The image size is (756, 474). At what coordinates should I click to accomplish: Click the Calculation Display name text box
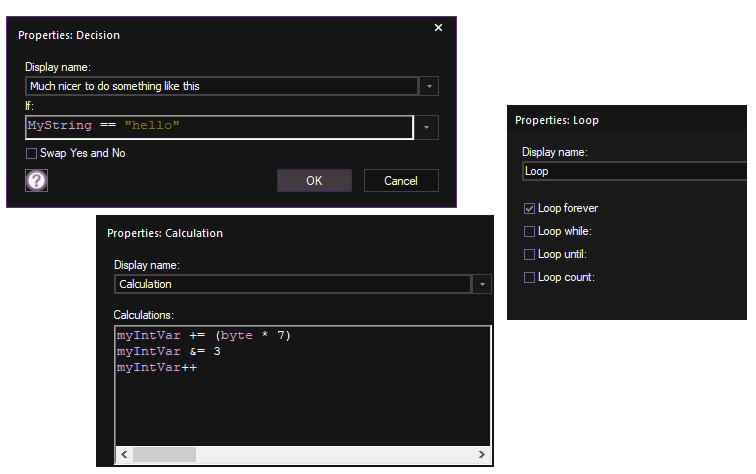292,285
